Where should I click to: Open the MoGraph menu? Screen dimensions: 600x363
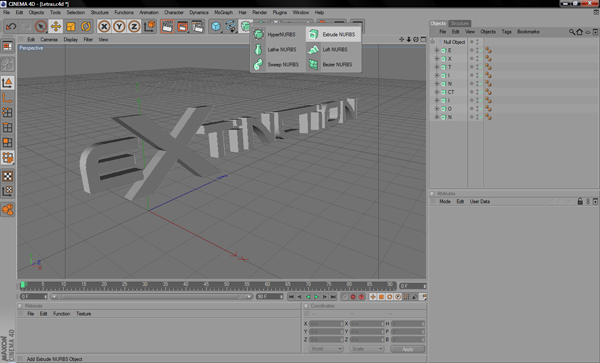tap(223, 12)
